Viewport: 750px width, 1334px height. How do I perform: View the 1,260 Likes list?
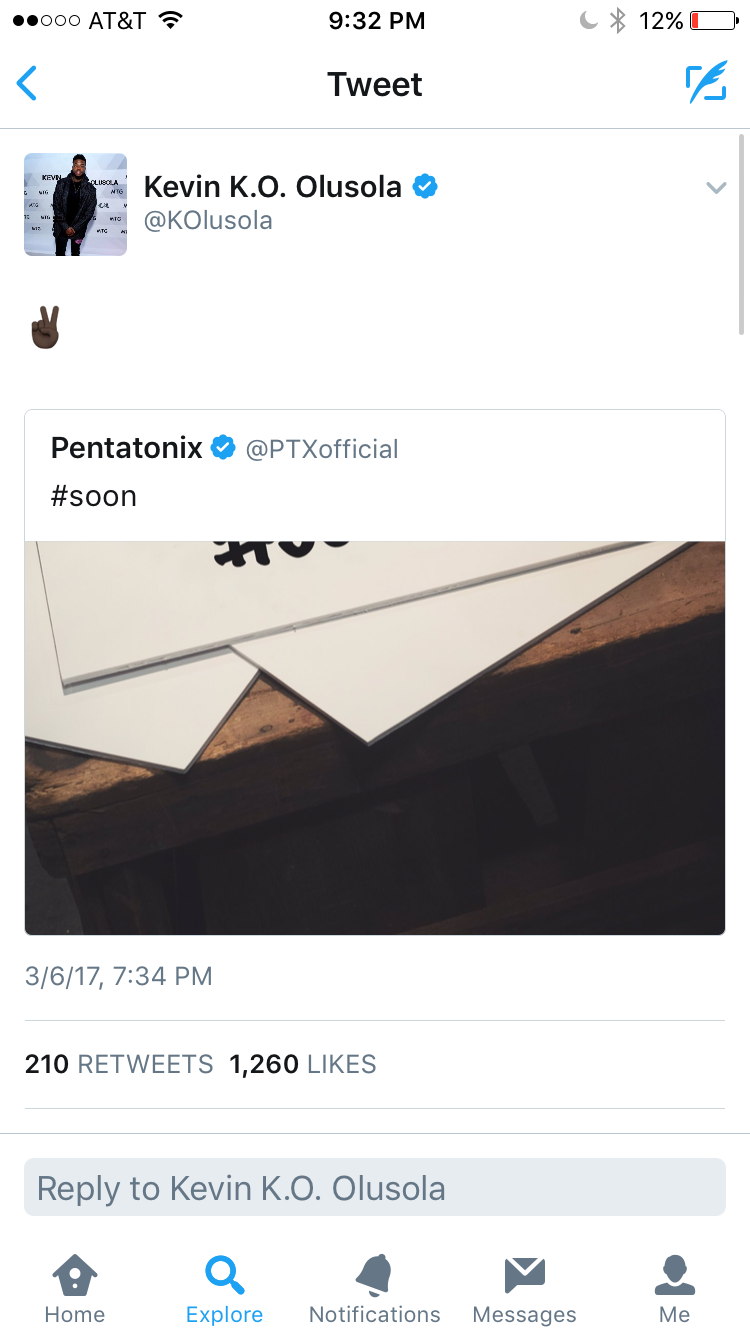tap(303, 1064)
